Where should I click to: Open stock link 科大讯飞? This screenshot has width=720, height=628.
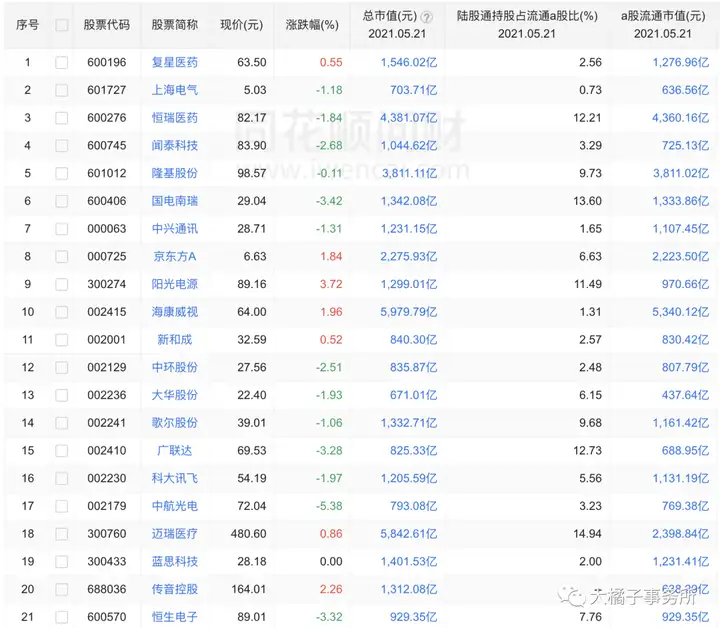(x=174, y=478)
